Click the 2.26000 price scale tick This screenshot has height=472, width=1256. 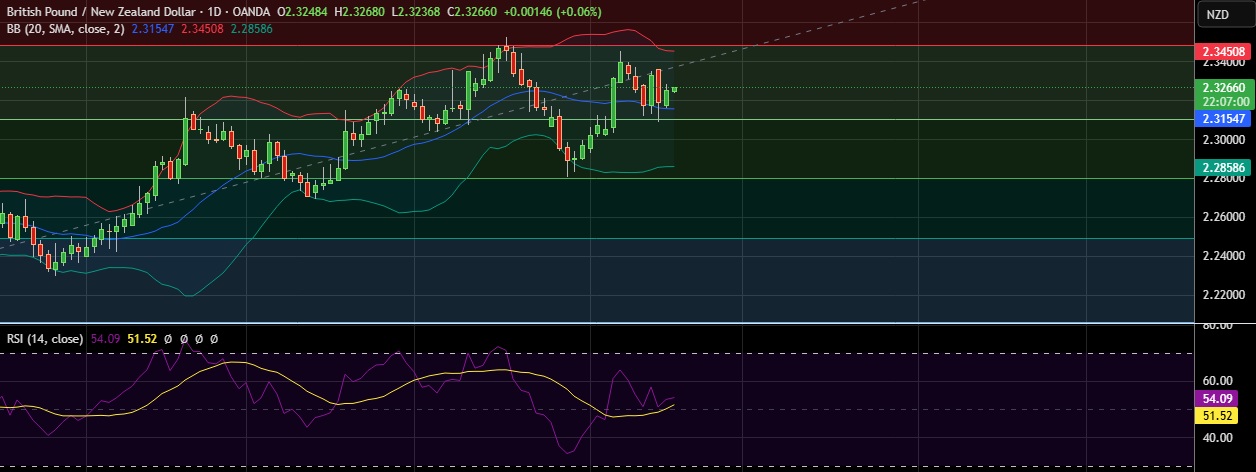[x=1224, y=216]
